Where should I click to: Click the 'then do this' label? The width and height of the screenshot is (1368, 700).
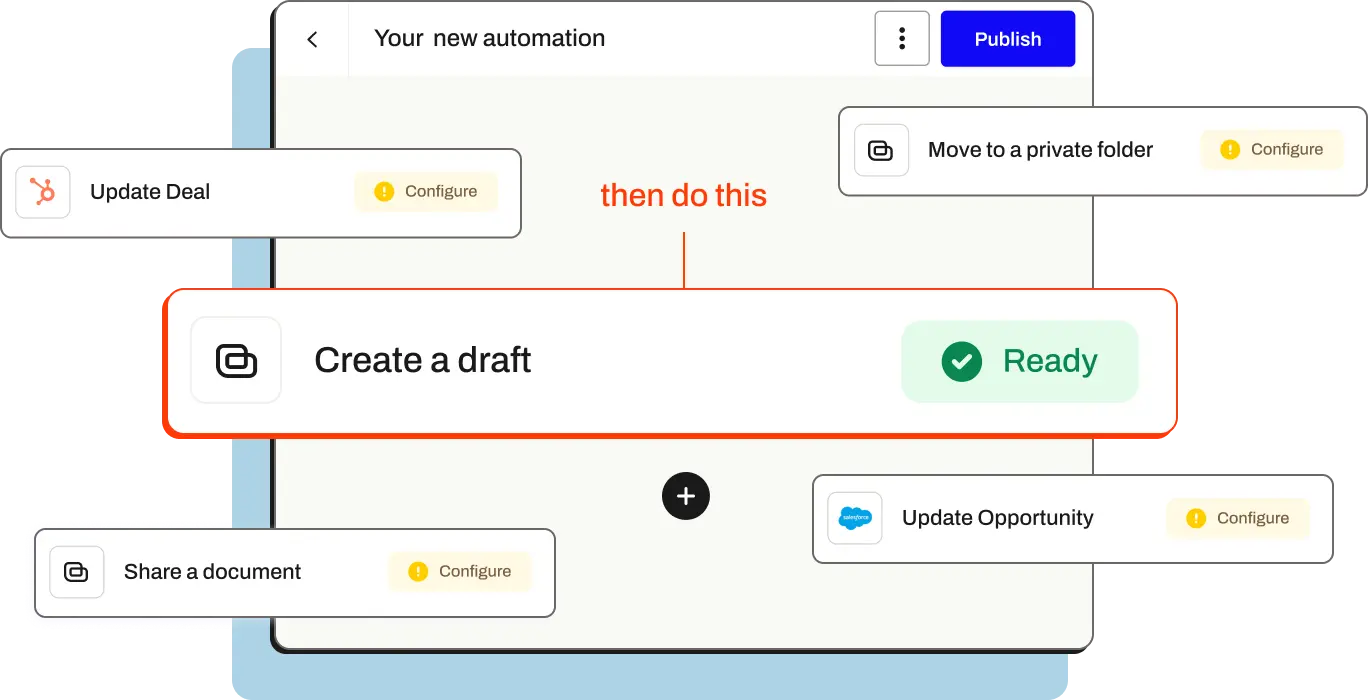point(684,195)
